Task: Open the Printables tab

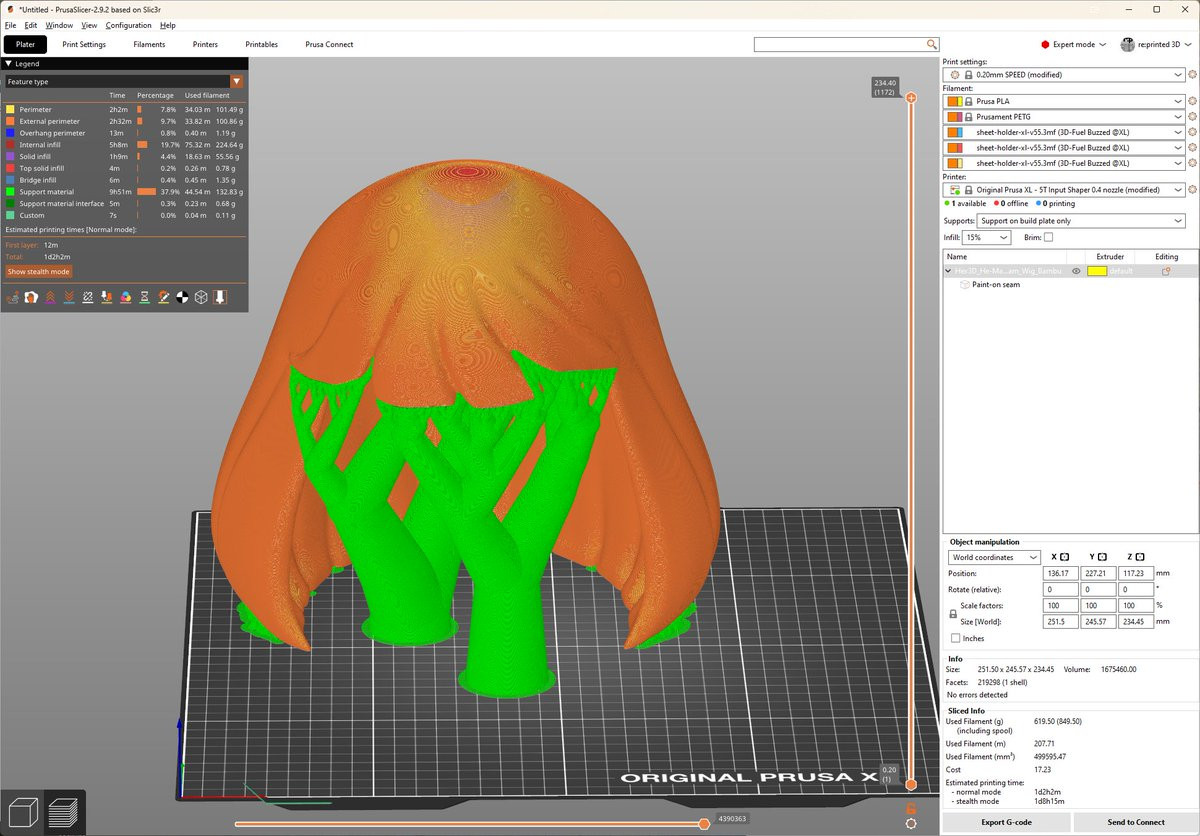Action: 262,44
